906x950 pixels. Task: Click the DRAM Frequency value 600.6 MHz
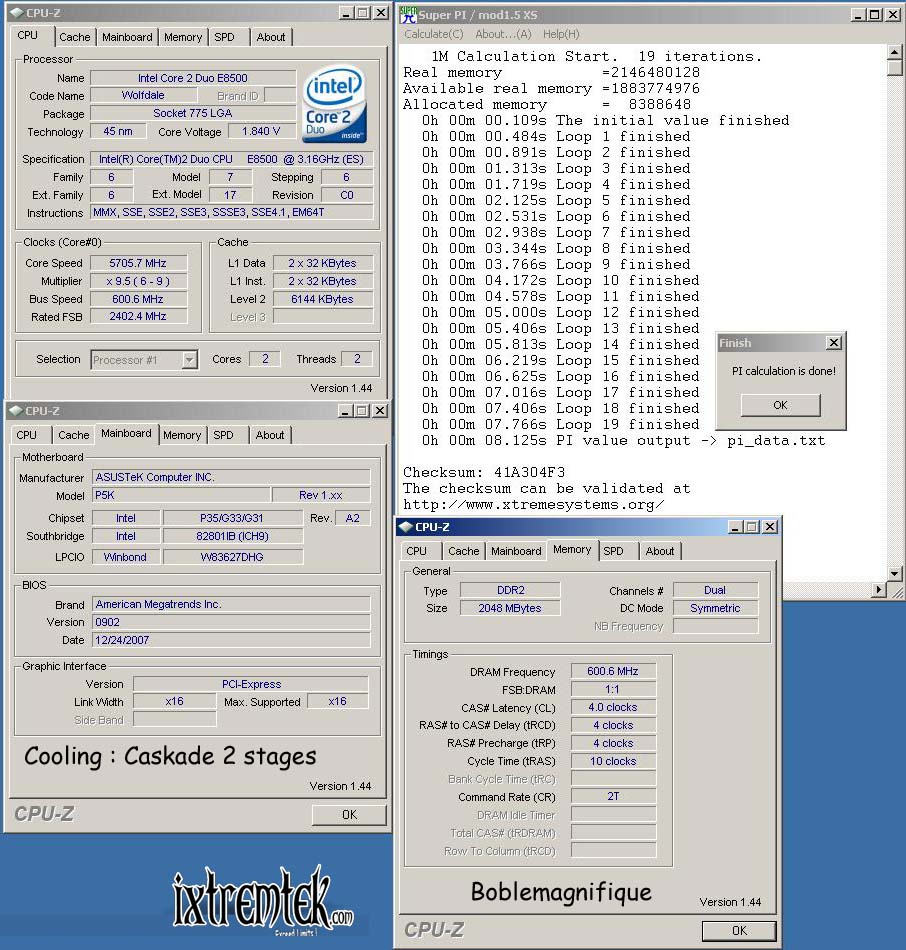click(x=613, y=671)
